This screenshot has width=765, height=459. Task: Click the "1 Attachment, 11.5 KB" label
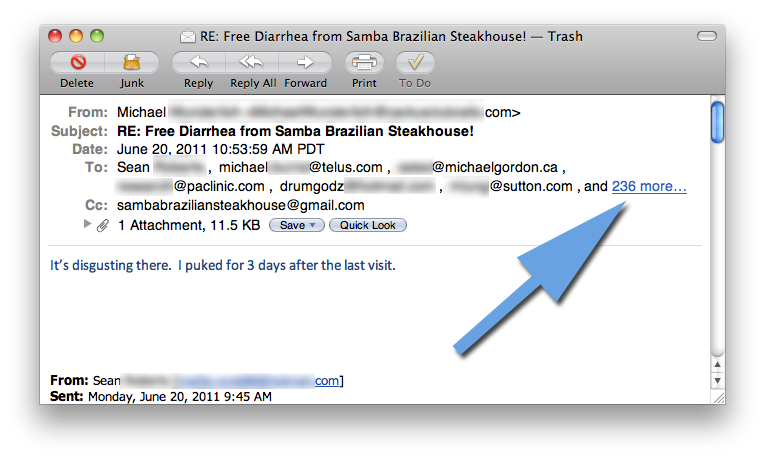(189, 225)
